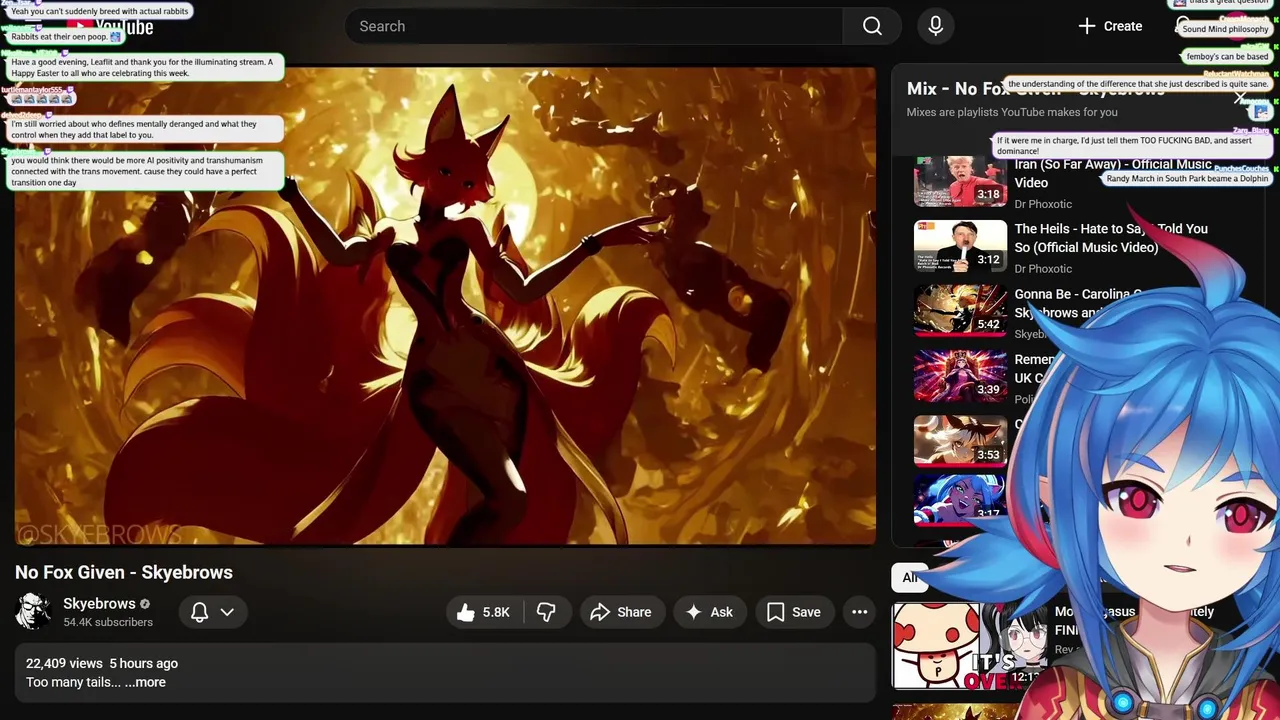The height and width of the screenshot is (720, 1280).
Task: Open the IT'S OVER recommended video thumbnail
Action: pos(968,646)
